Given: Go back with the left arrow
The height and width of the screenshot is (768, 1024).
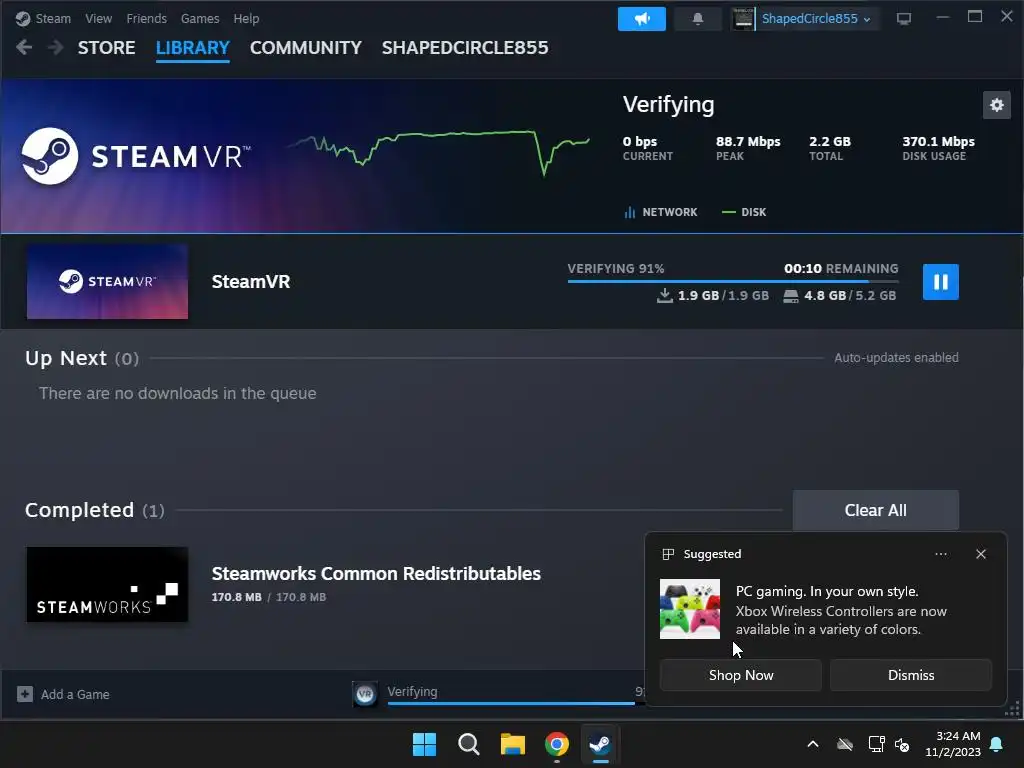Looking at the screenshot, I should pyautogui.click(x=24, y=47).
